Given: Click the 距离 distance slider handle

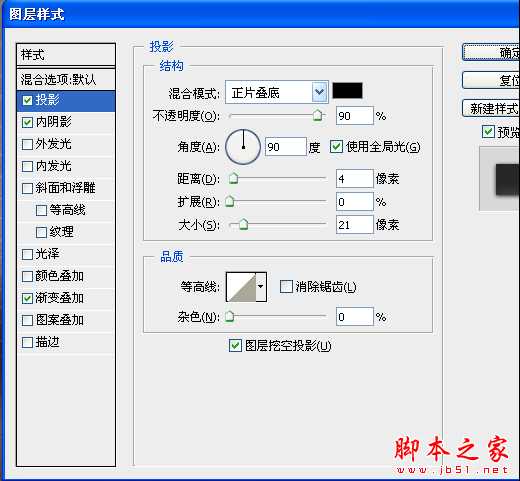Looking at the screenshot, I should (x=233, y=179).
